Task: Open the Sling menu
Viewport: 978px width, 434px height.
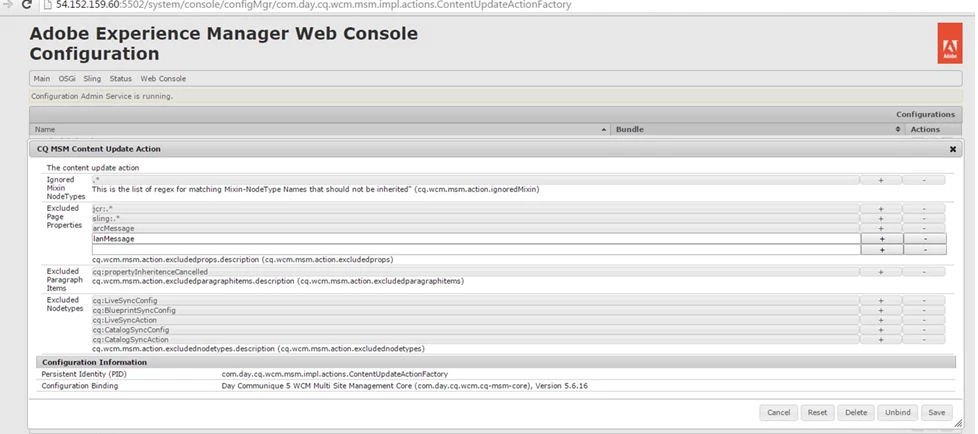Action: tap(92, 79)
